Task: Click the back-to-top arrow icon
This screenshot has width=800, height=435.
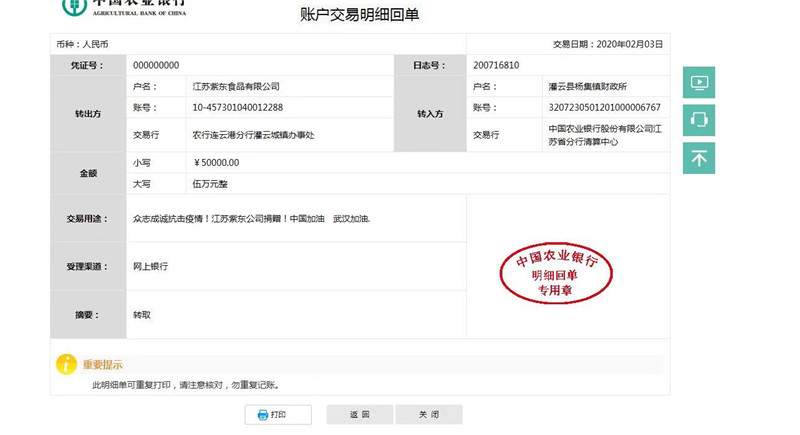Action: pos(698,158)
